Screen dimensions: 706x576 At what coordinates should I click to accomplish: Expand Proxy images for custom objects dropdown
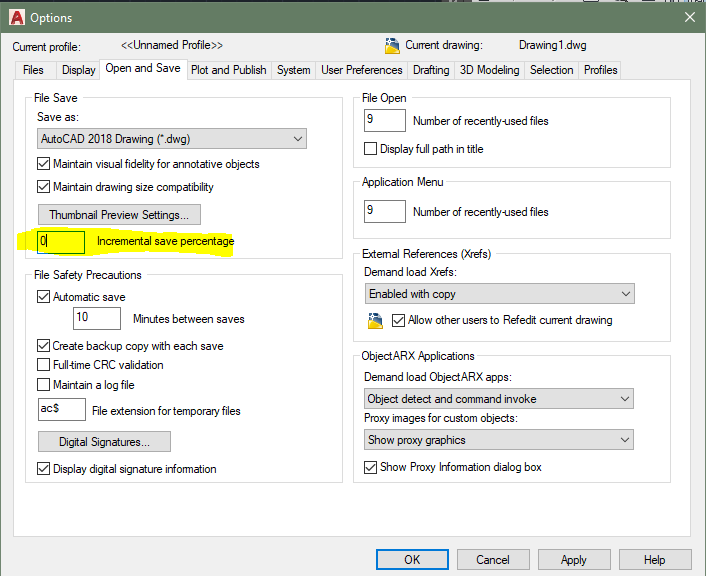tap(498, 440)
